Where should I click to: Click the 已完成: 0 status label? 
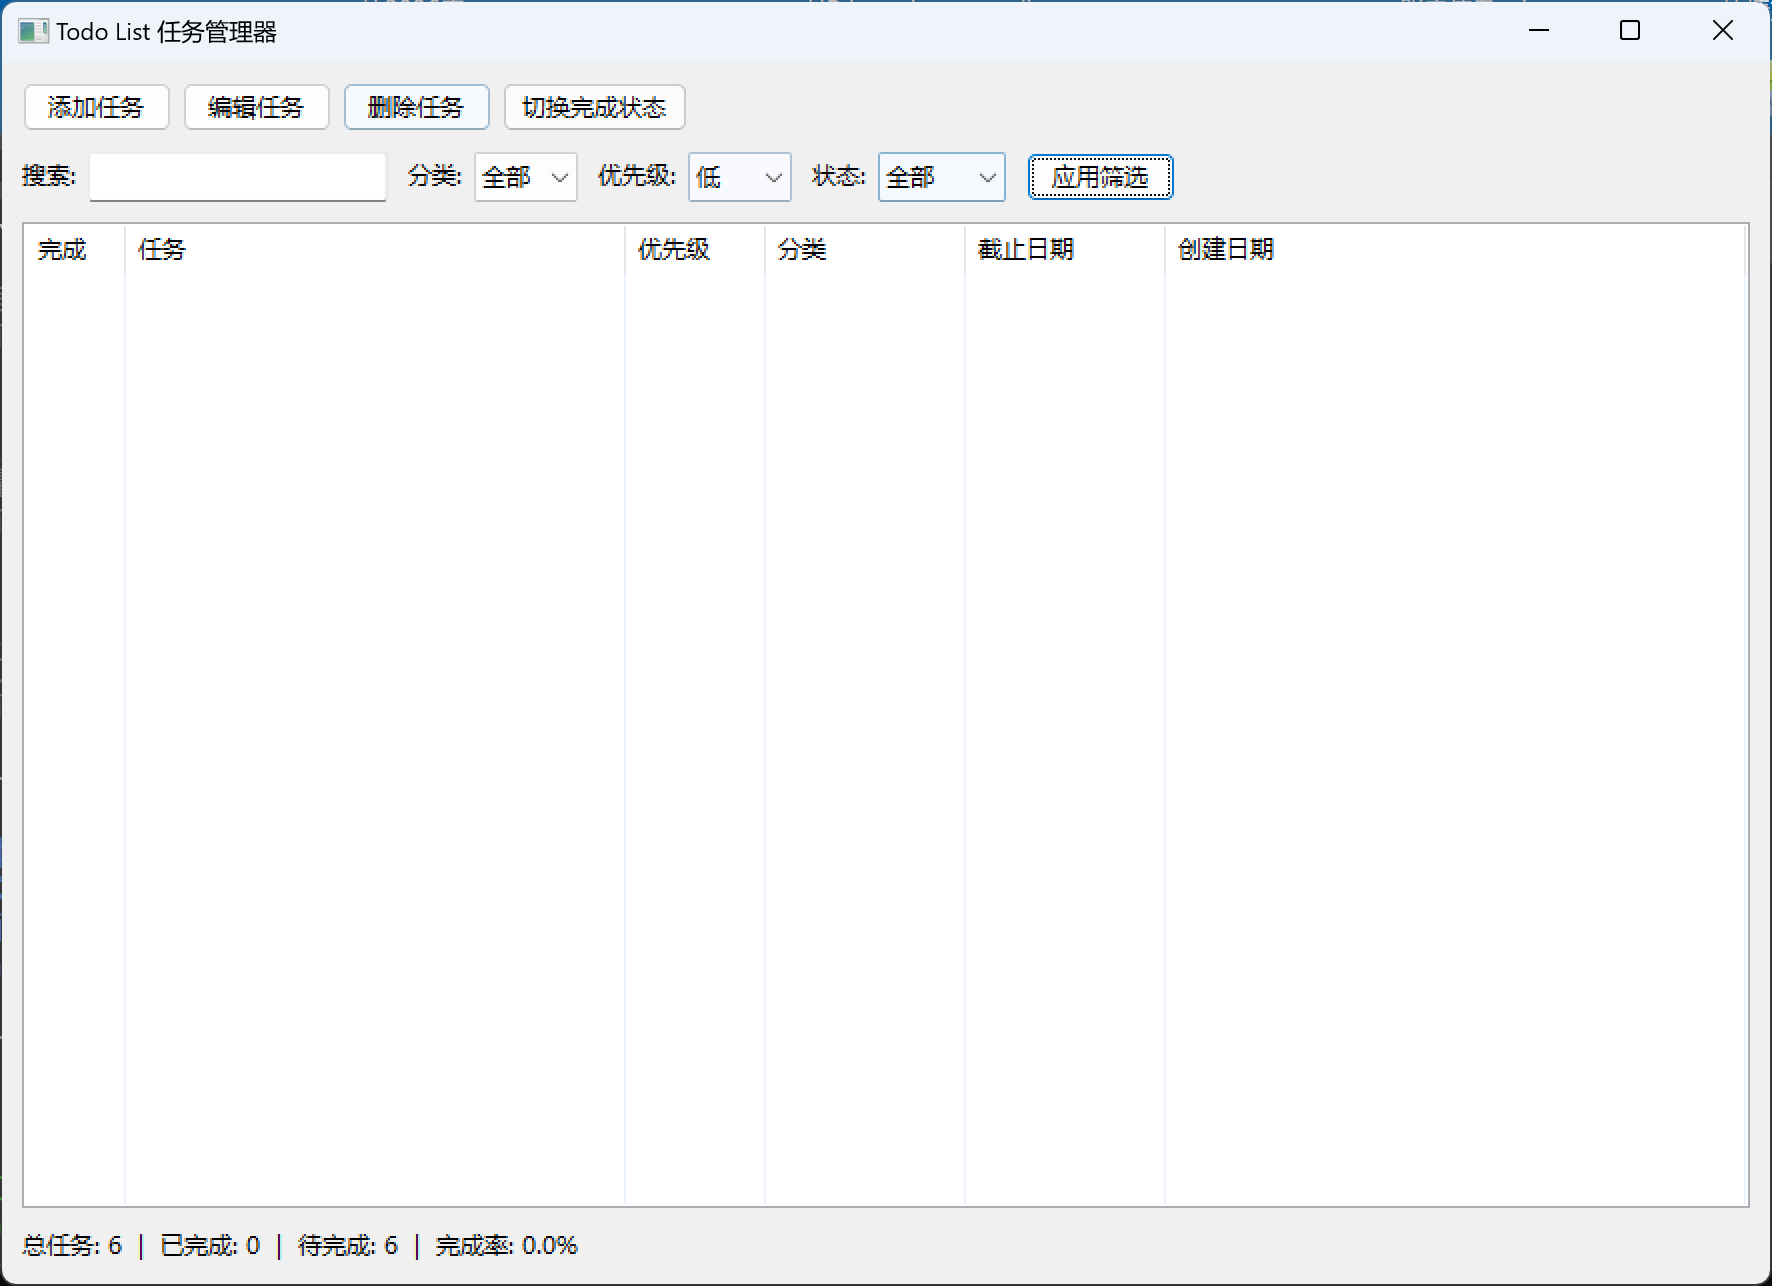(209, 1246)
